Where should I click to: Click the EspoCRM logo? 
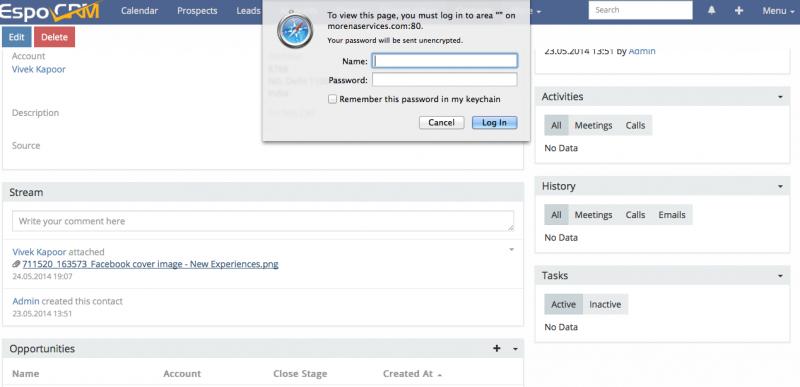49,11
